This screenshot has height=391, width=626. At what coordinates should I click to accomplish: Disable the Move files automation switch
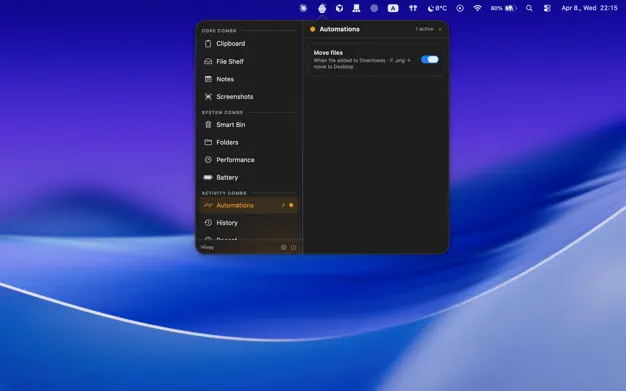(430, 60)
